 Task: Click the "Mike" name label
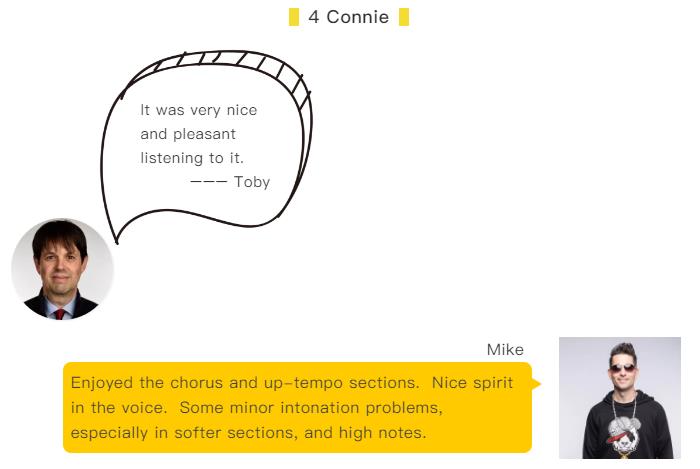(x=505, y=349)
